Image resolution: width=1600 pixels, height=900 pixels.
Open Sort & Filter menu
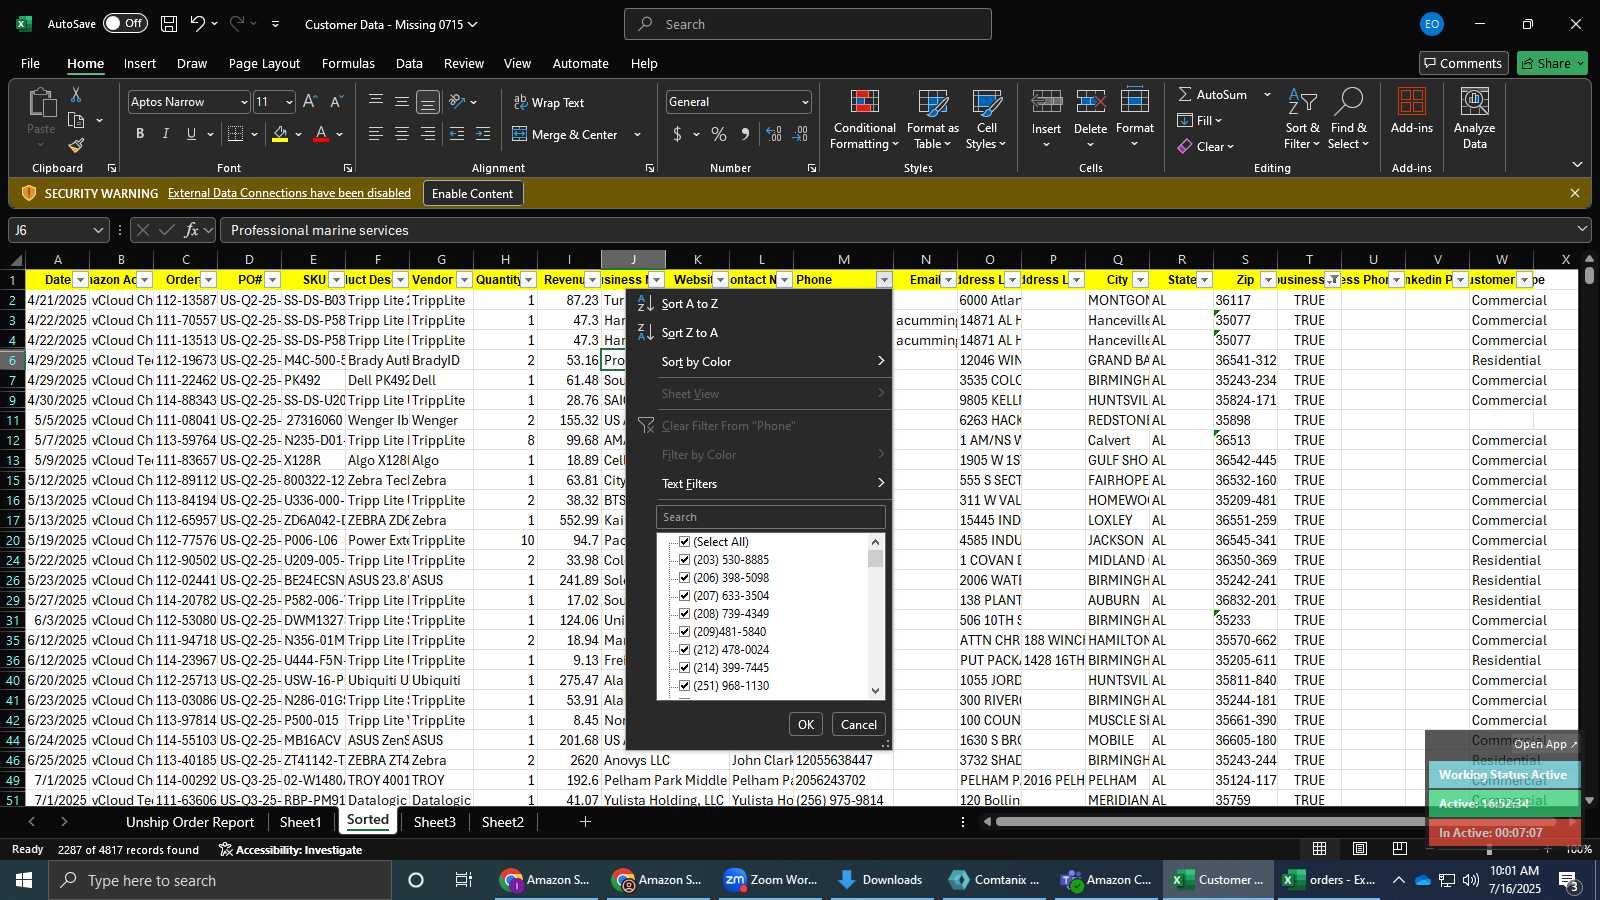click(1302, 120)
